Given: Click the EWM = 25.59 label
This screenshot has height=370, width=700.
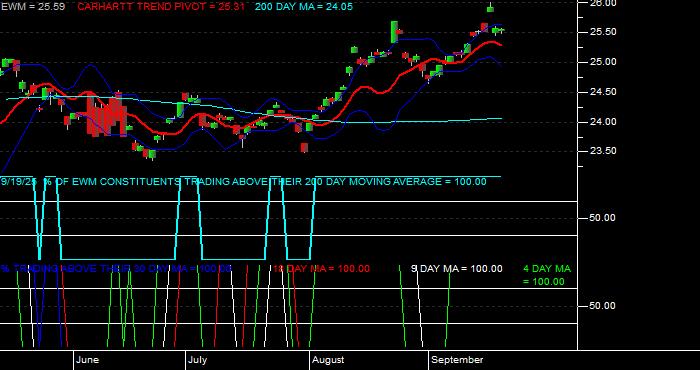Looking at the screenshot, I should tap(32, 7).
